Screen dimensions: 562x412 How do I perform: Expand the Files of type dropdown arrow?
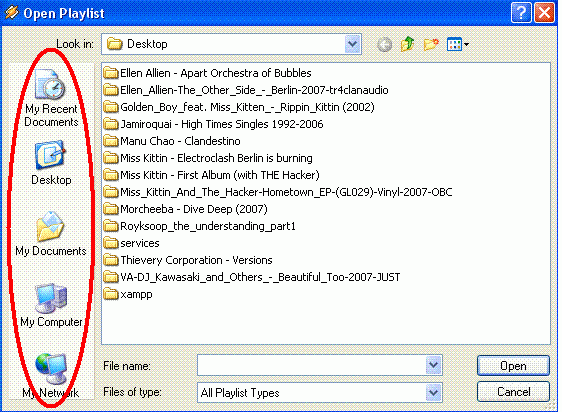point(434,392)
